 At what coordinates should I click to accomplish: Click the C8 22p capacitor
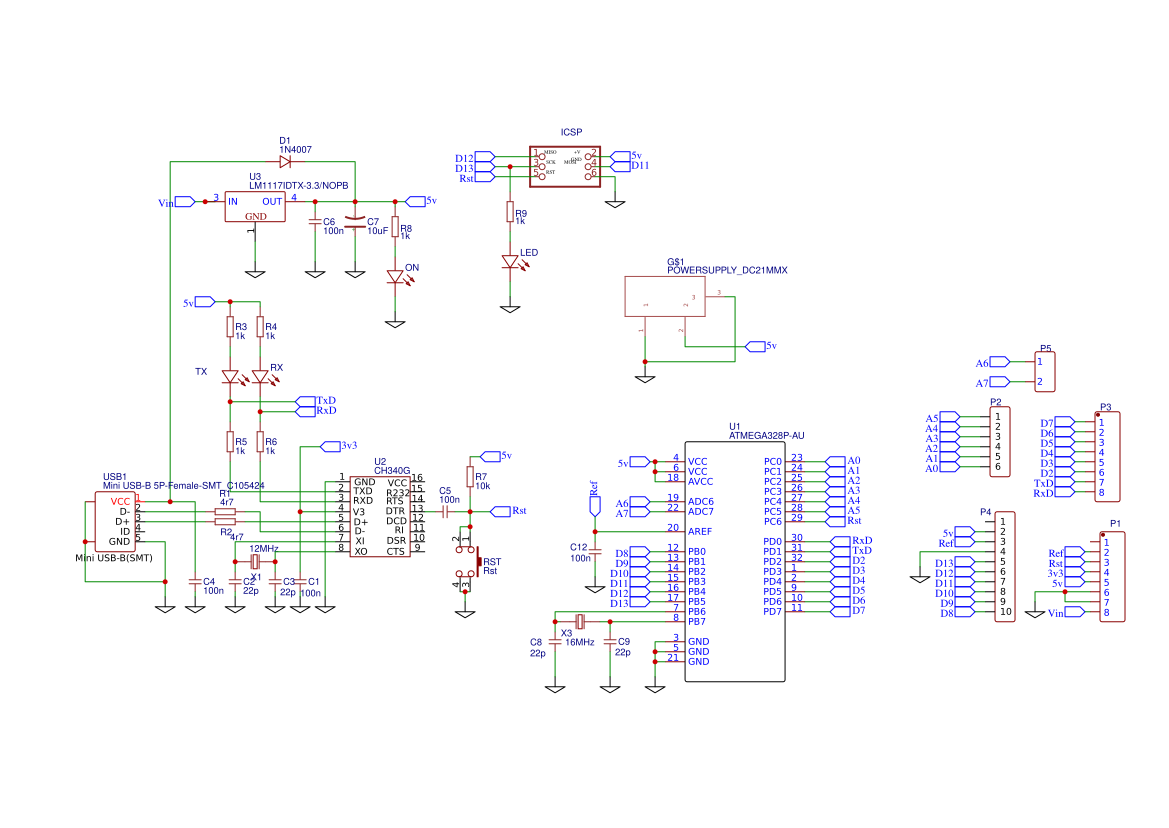555,642
